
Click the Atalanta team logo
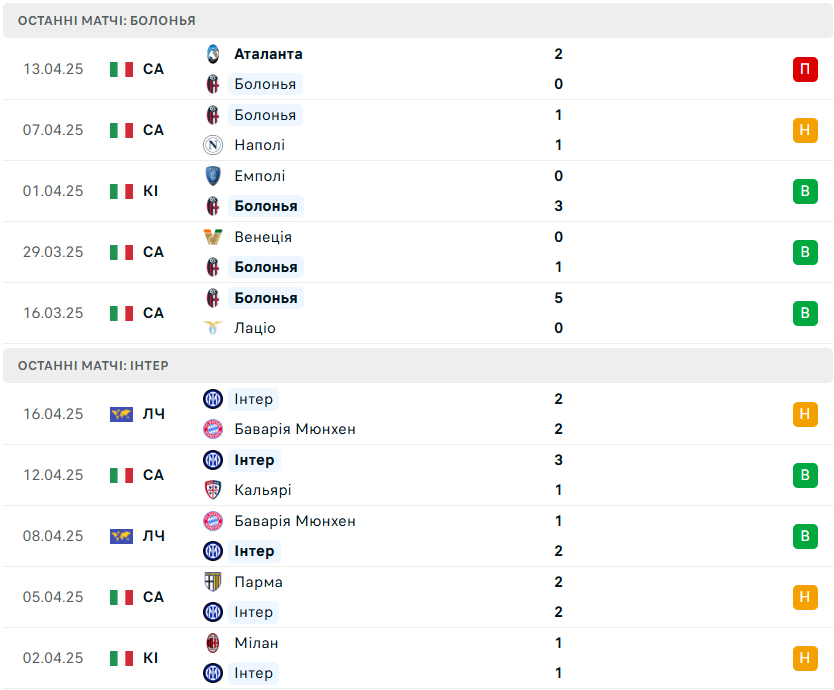coord(212,54)
